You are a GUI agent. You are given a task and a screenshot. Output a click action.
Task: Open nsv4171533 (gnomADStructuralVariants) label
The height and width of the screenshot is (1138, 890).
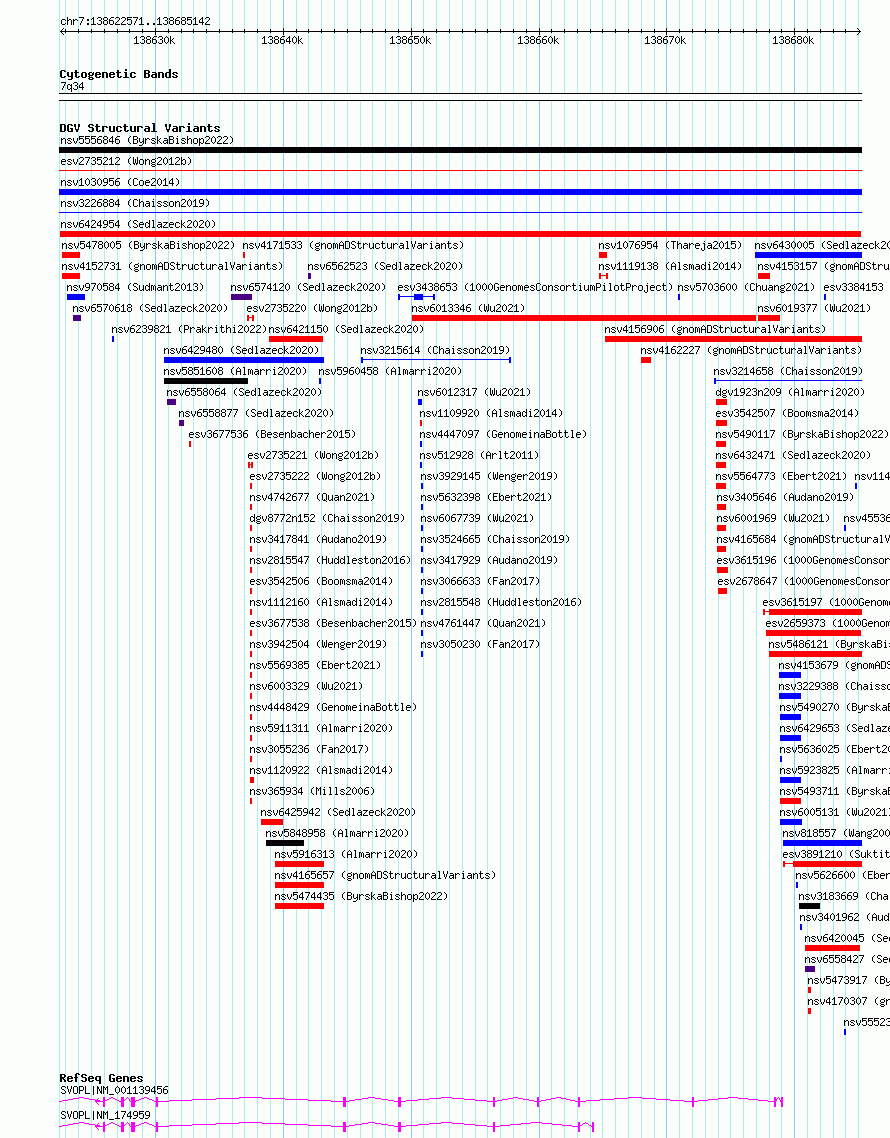point(353,245)
